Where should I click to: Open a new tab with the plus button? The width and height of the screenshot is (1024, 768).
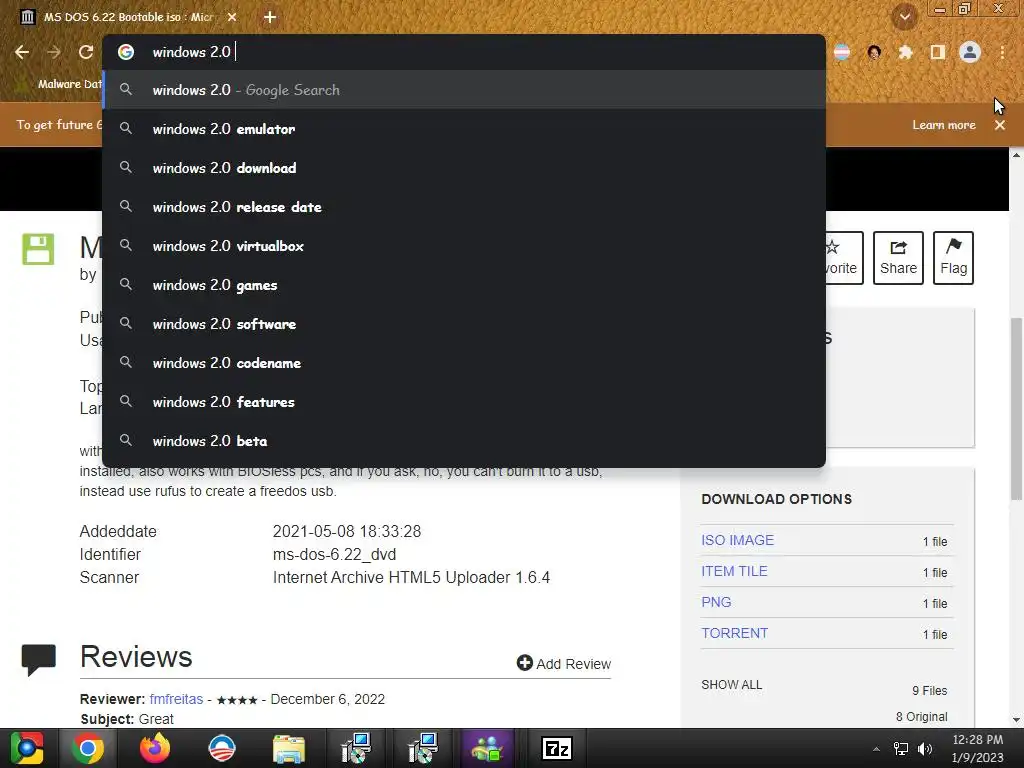coord(270,17)
